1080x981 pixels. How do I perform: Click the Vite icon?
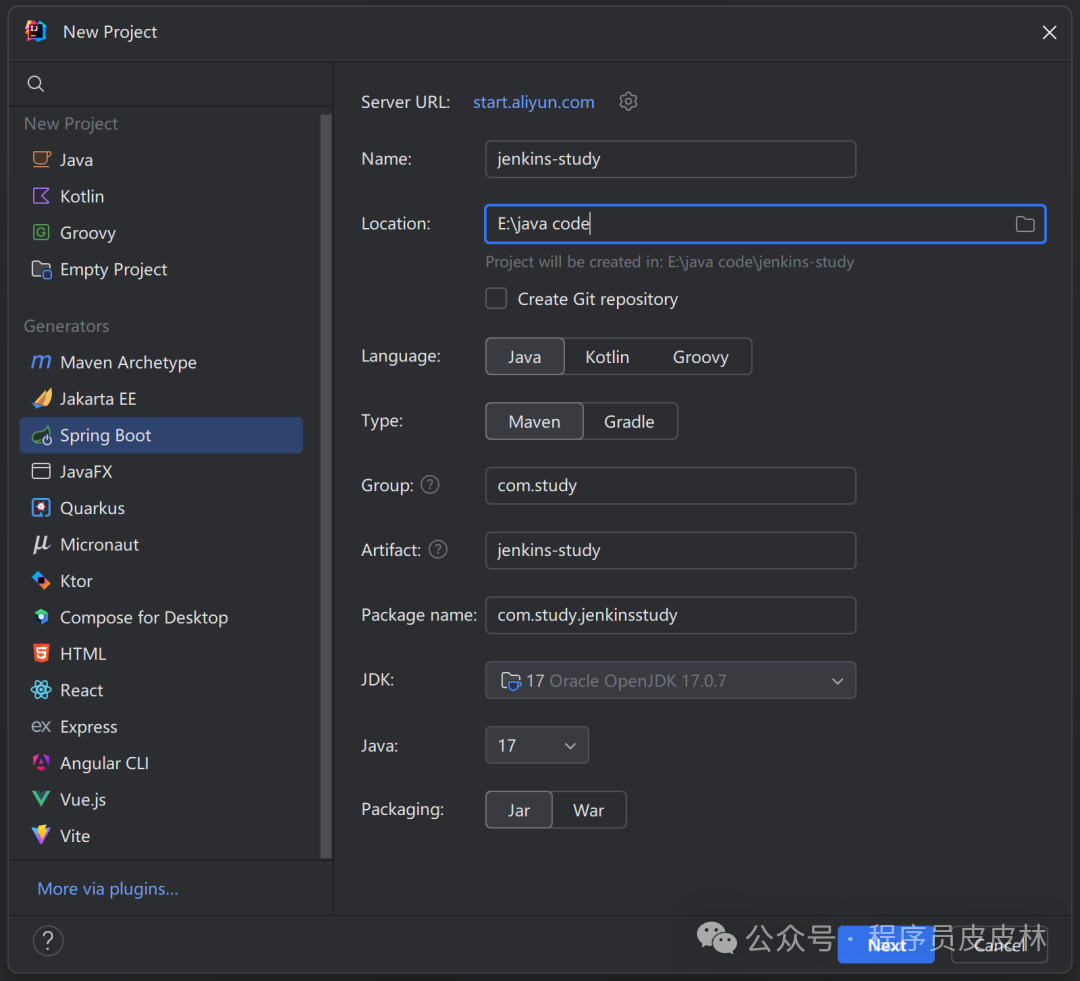point(41,835)
